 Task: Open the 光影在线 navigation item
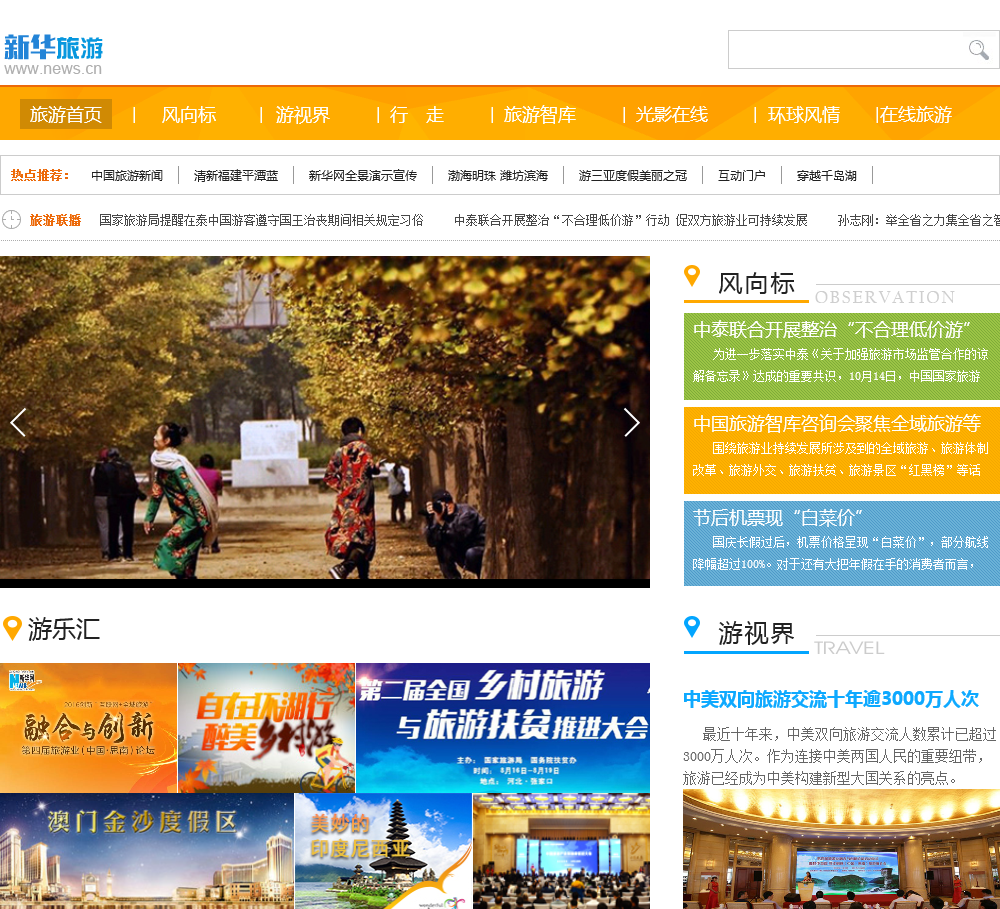point(672,115)
